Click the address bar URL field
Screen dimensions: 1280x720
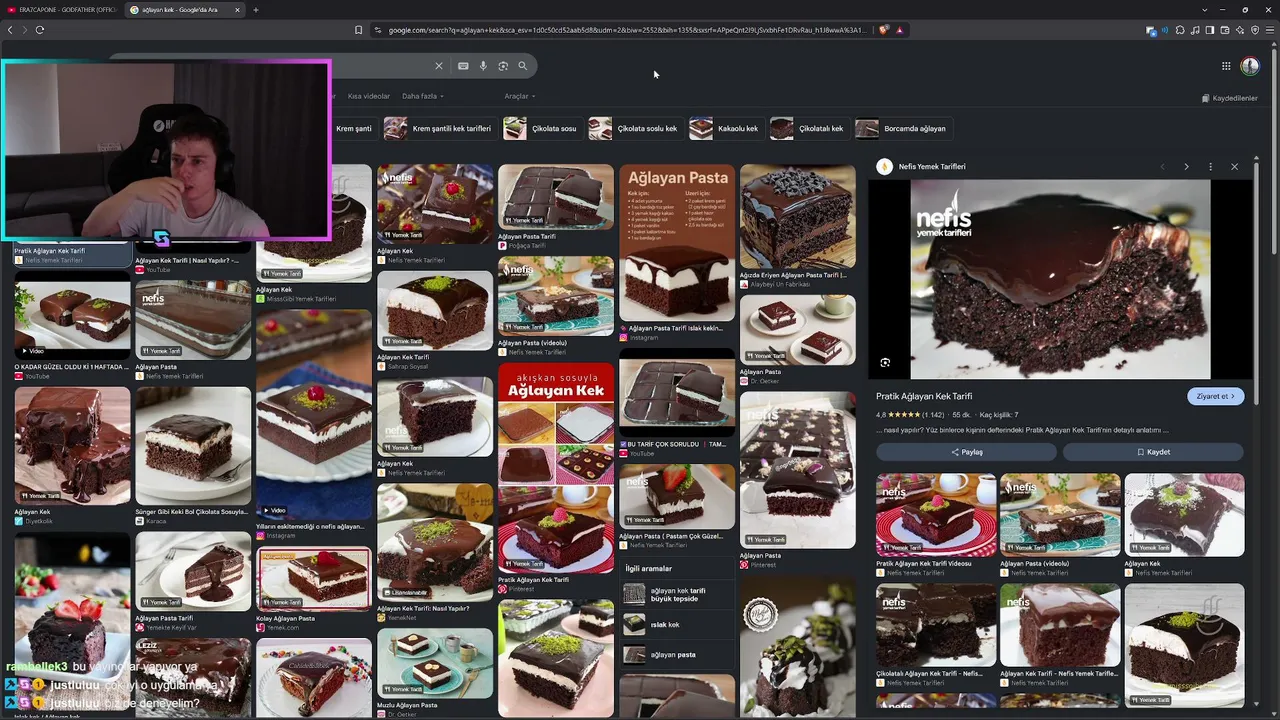point(627,30)
